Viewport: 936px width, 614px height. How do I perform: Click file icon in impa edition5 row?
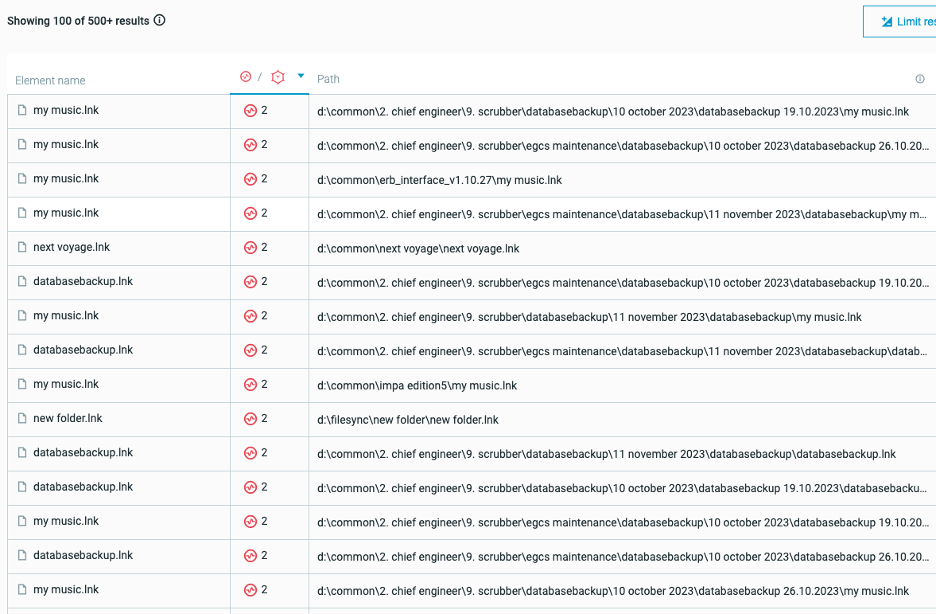tap(22, 384)
